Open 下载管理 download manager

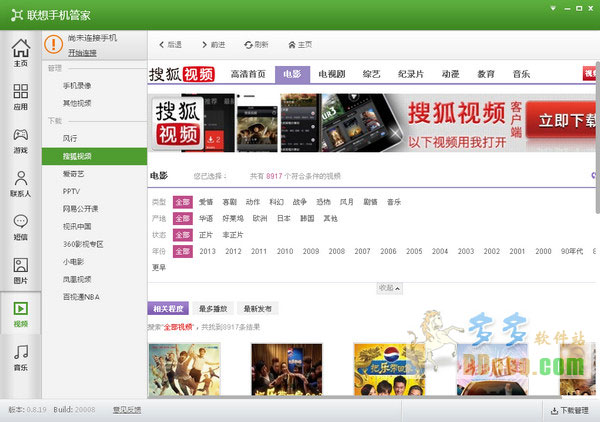[569, 411]
